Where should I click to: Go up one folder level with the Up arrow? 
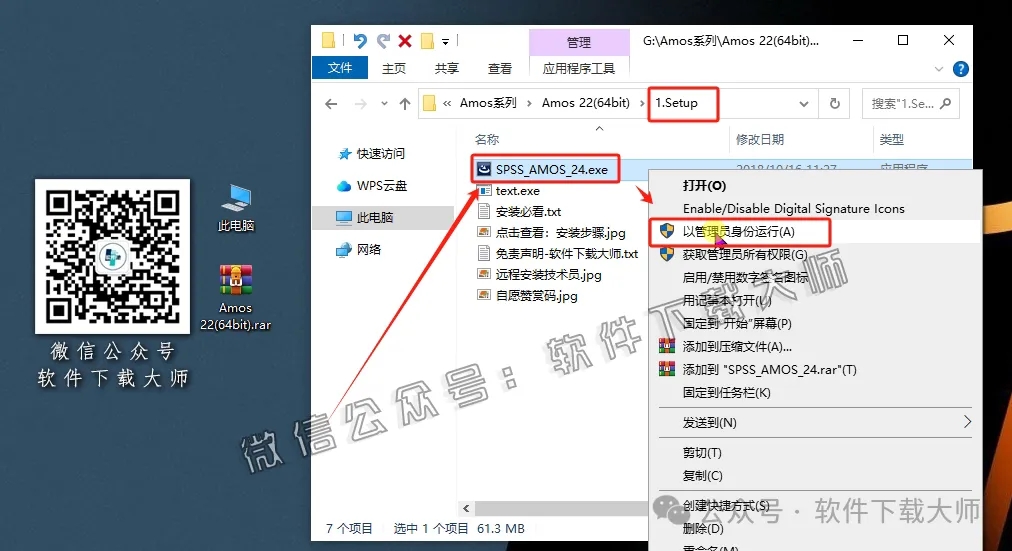tap(405, 104)
